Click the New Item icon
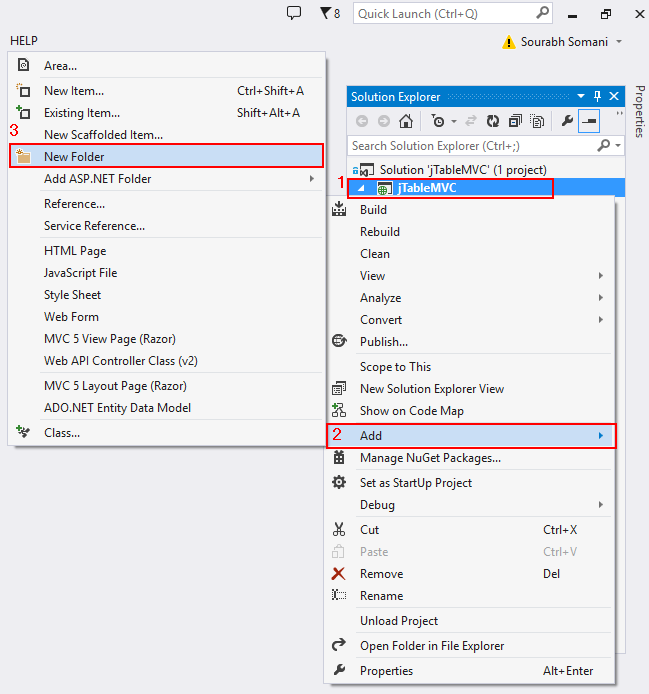This screenshot has width=649, height=694. pos(23,90)
